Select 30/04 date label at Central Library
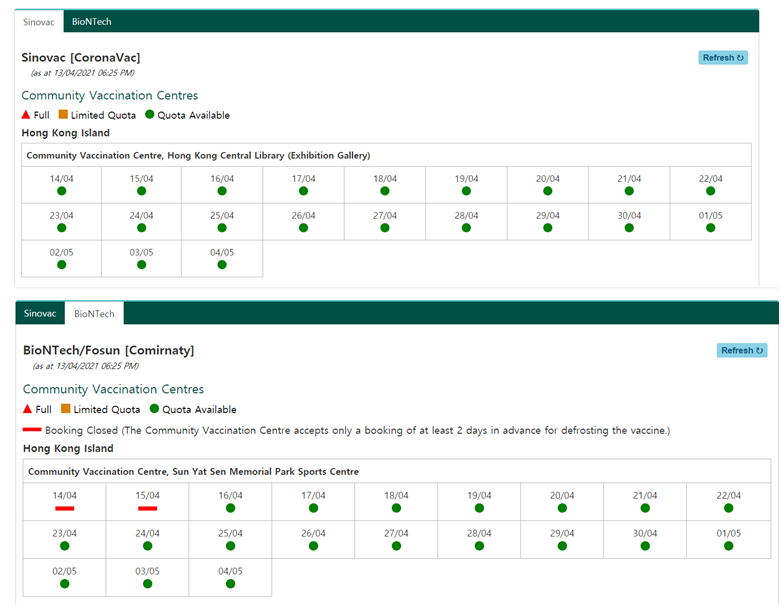The width and height of the screenshot is (781, 605). [629, 216]
